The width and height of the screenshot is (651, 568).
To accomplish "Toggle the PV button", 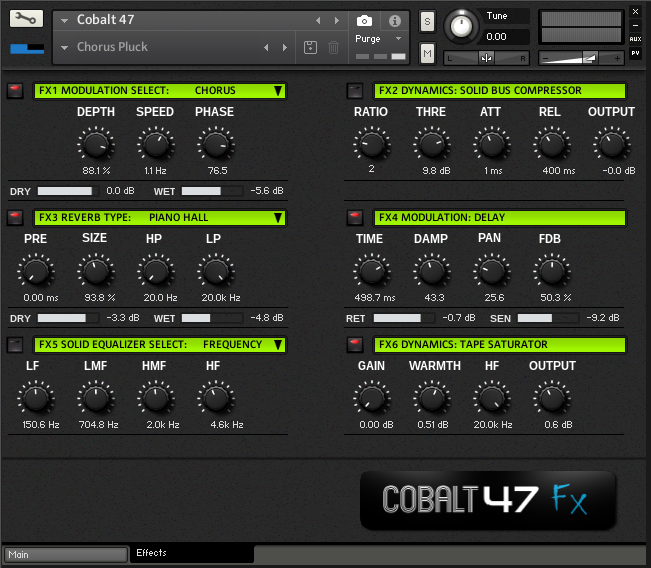I will [x=635, y=53].
